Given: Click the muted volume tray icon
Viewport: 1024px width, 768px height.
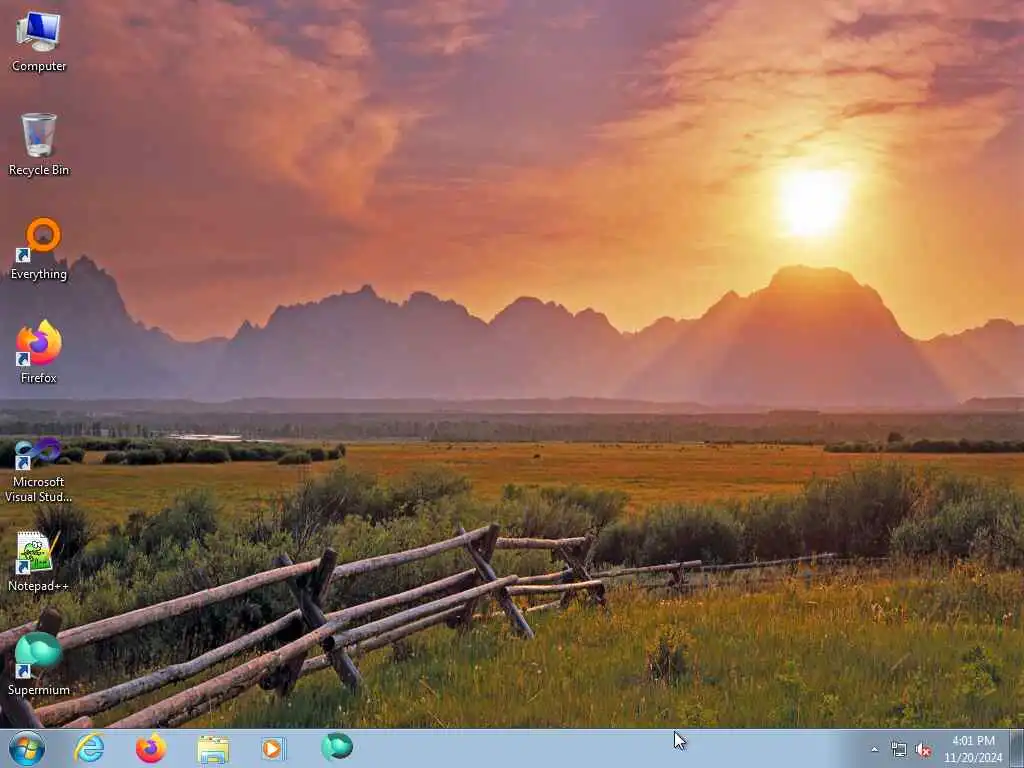Looking at the screenshot, I should point(923,750).
